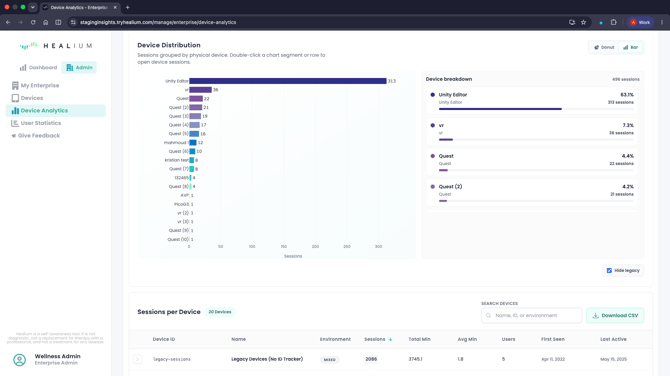Screen dimensions: 670x376
Task: Click the Name column header
Action: (x=238, y=339)
